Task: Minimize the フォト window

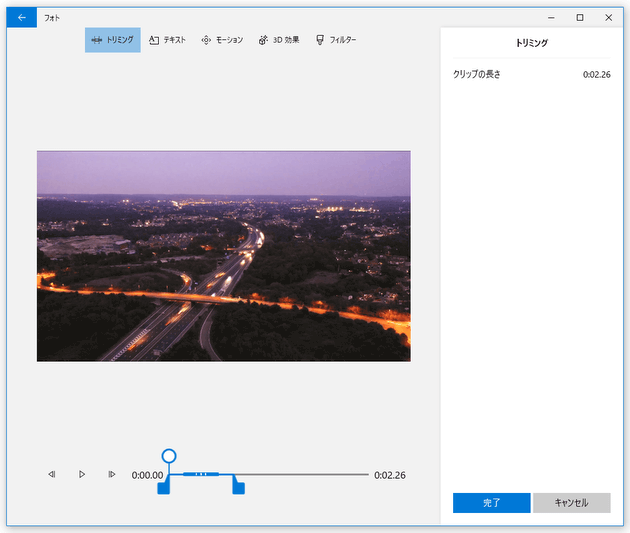Action: [551, 17]
